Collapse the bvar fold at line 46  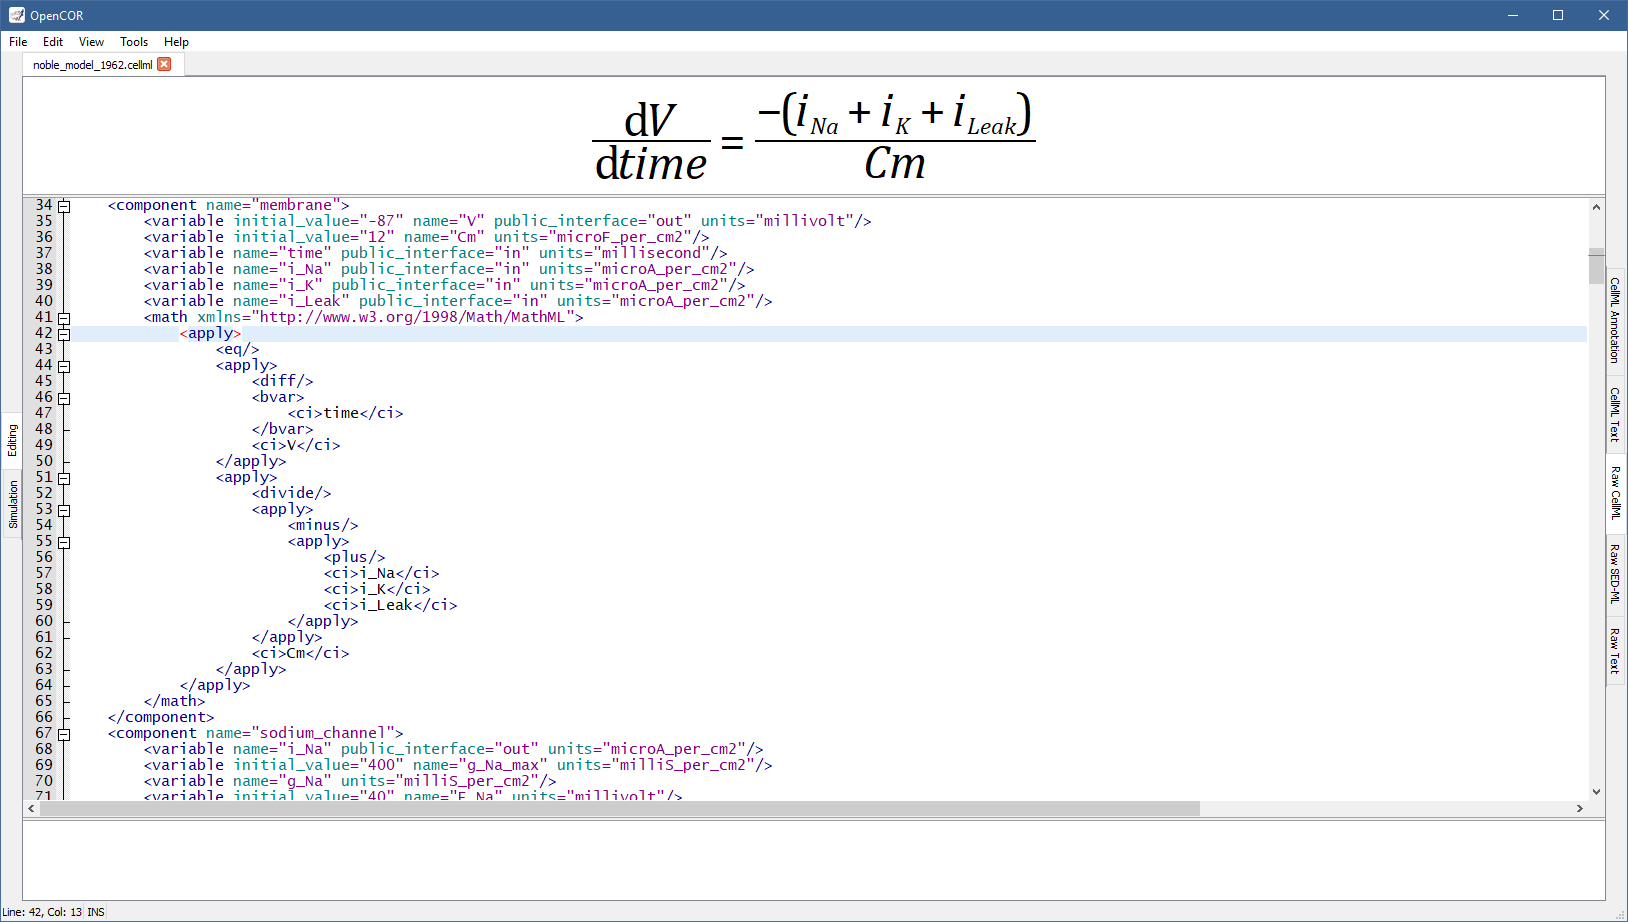pyautogui.click(x=64, y=398)
